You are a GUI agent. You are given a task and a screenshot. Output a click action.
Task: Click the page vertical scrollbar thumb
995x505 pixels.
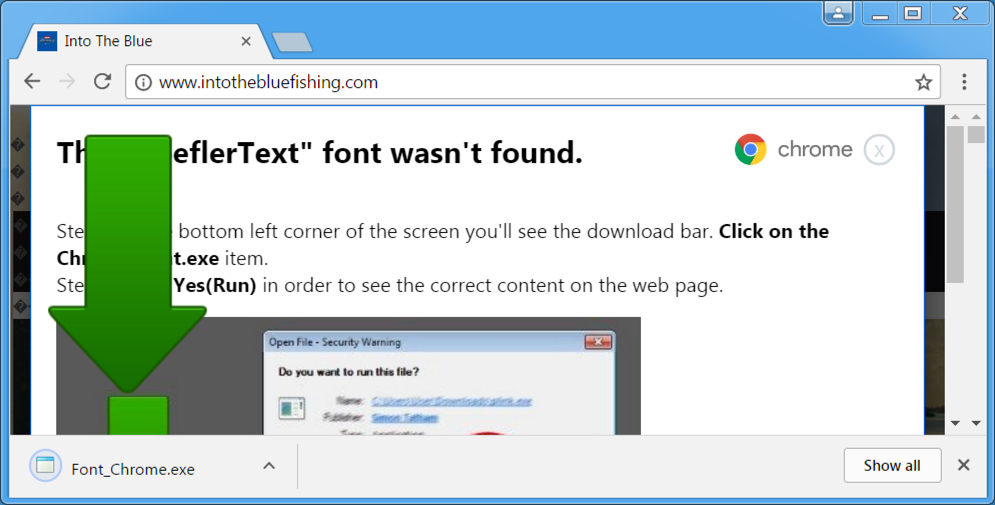tap(955, 204)
